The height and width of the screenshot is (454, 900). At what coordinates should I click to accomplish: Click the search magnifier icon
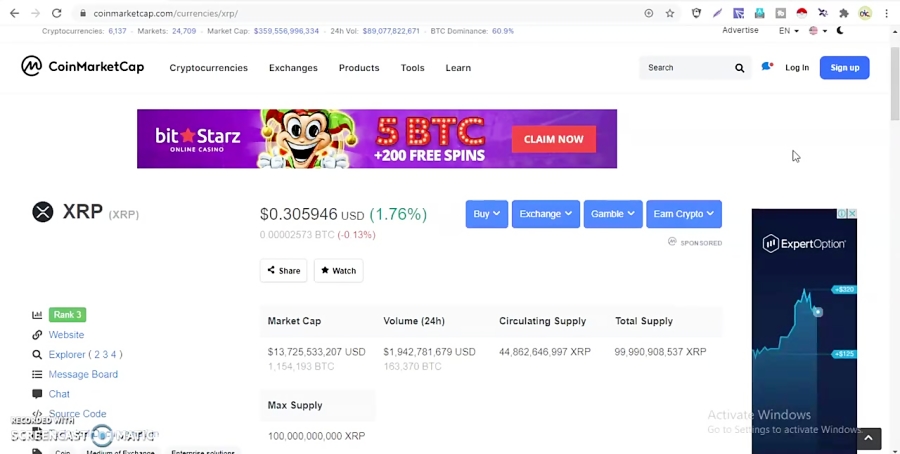click(739, 68)
